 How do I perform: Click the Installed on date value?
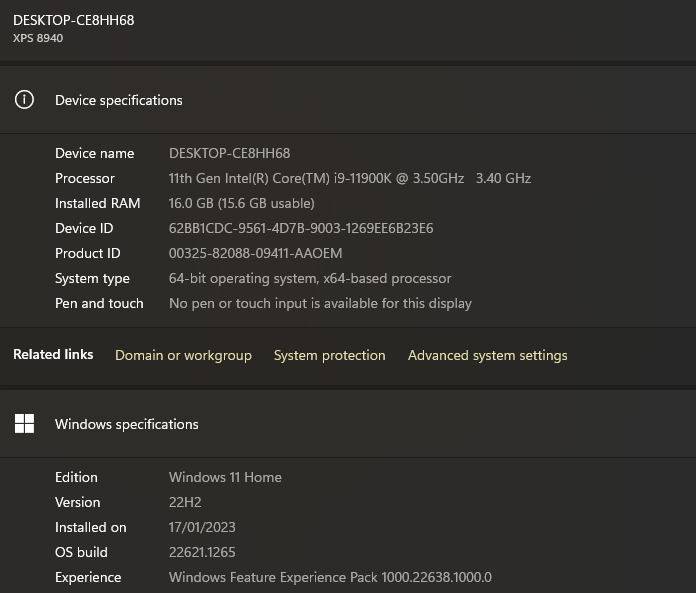202,527
